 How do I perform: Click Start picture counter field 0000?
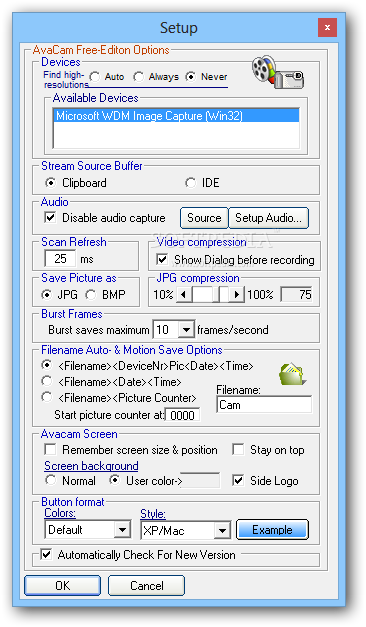coord(182,415)
